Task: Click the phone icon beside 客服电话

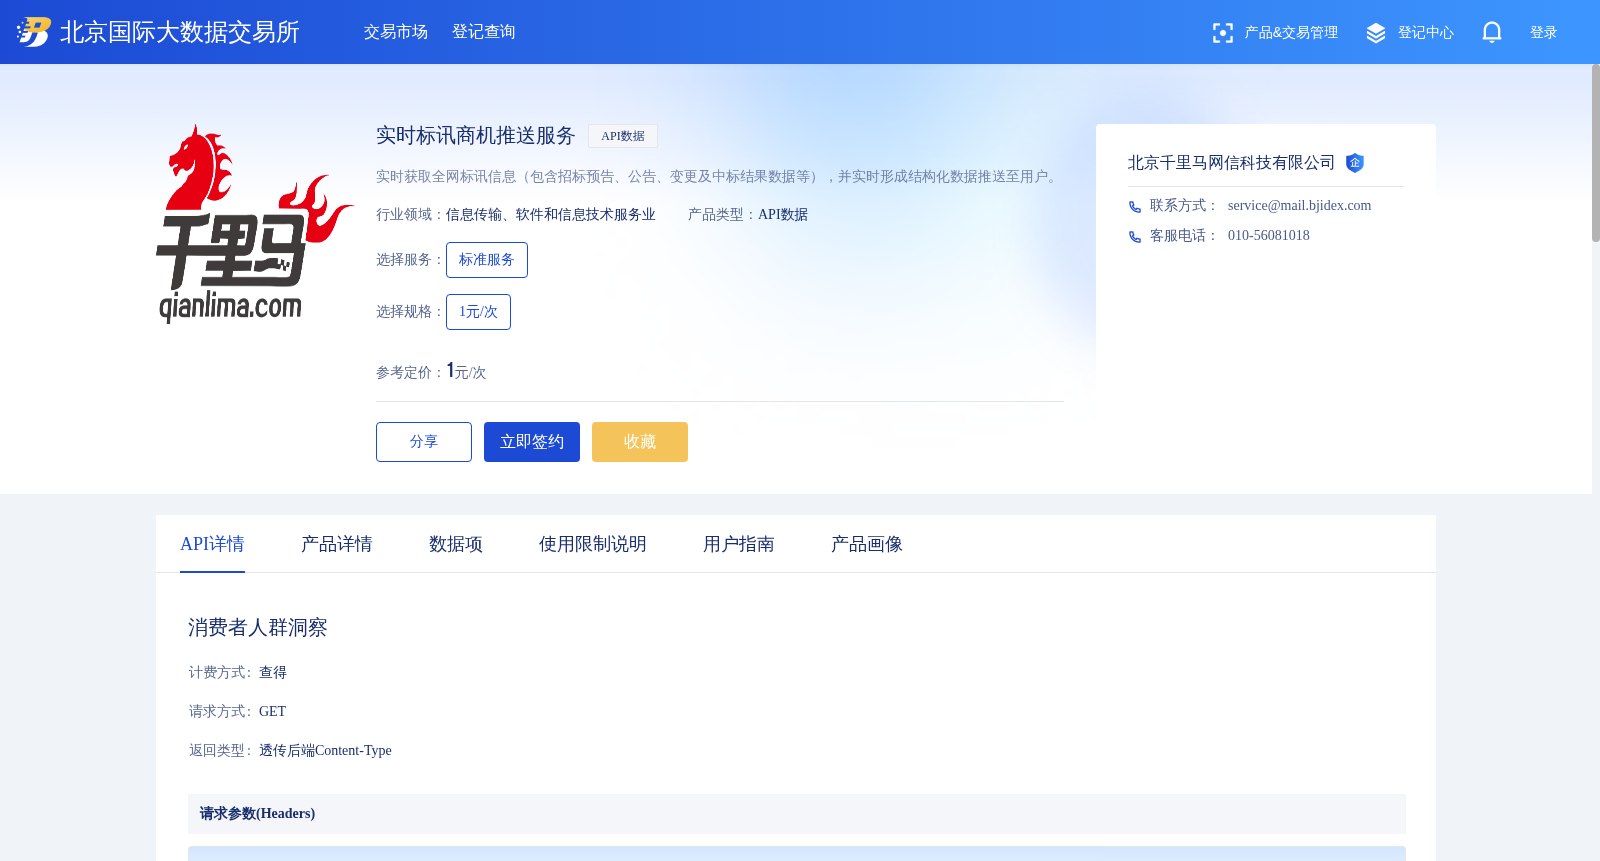Action: point(1135,237)
